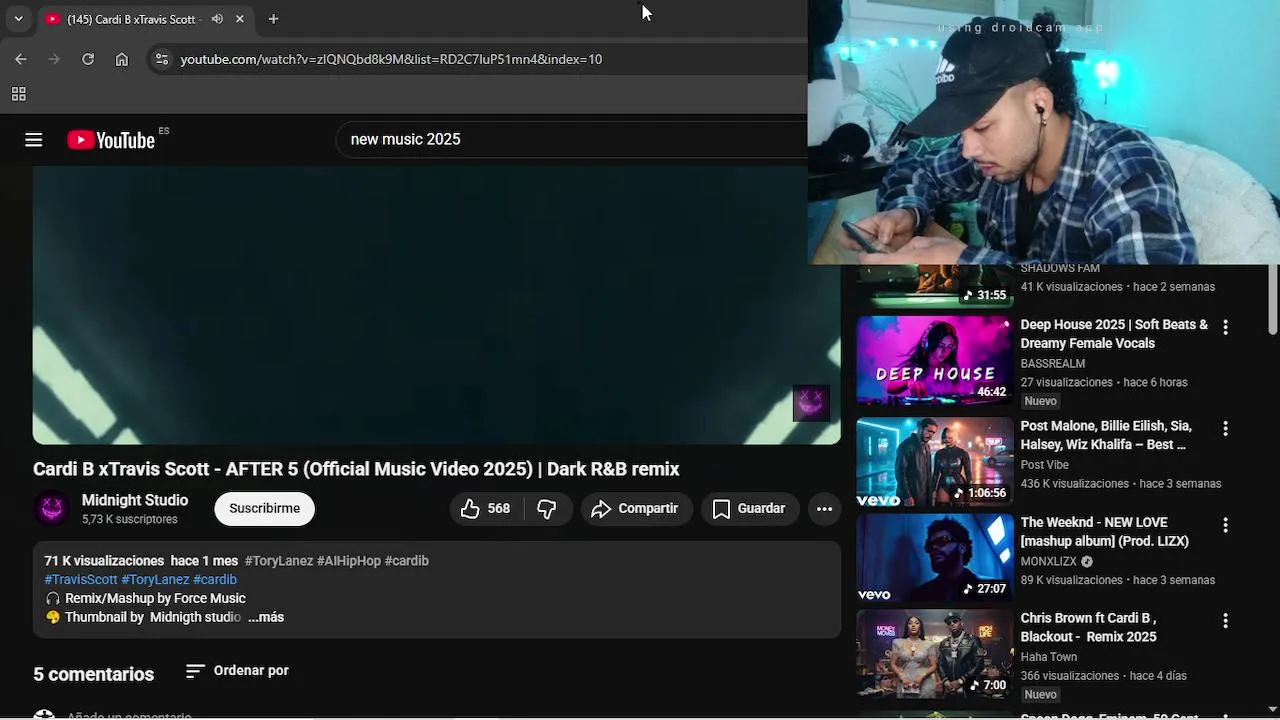Open options menu for Deep House 2025 video
1280x720 pixels.
(1225, 327)
